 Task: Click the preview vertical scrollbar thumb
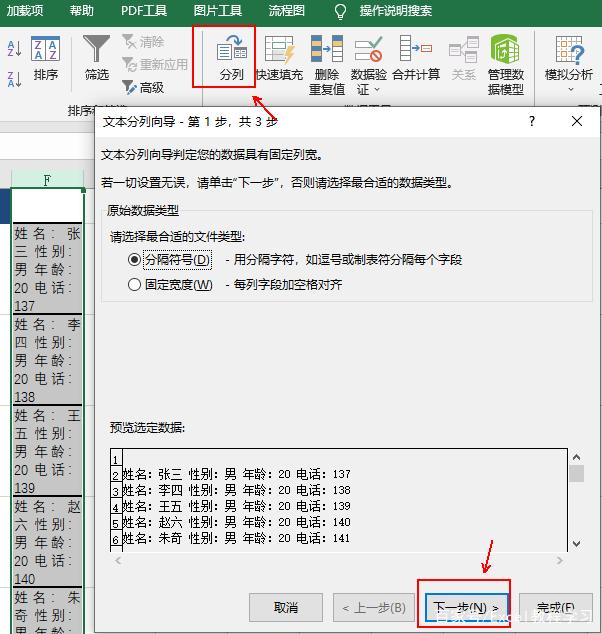click(x=577, y=473)
